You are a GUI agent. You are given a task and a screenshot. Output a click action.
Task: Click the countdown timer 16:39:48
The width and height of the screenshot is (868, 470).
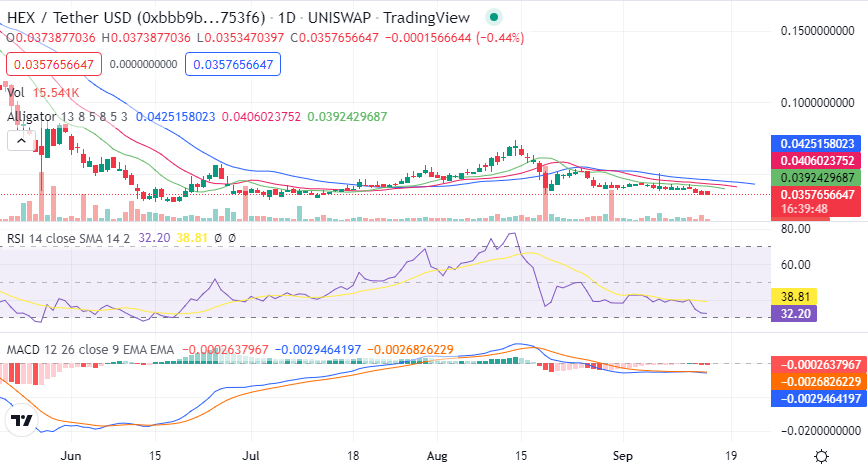(804, 209)
